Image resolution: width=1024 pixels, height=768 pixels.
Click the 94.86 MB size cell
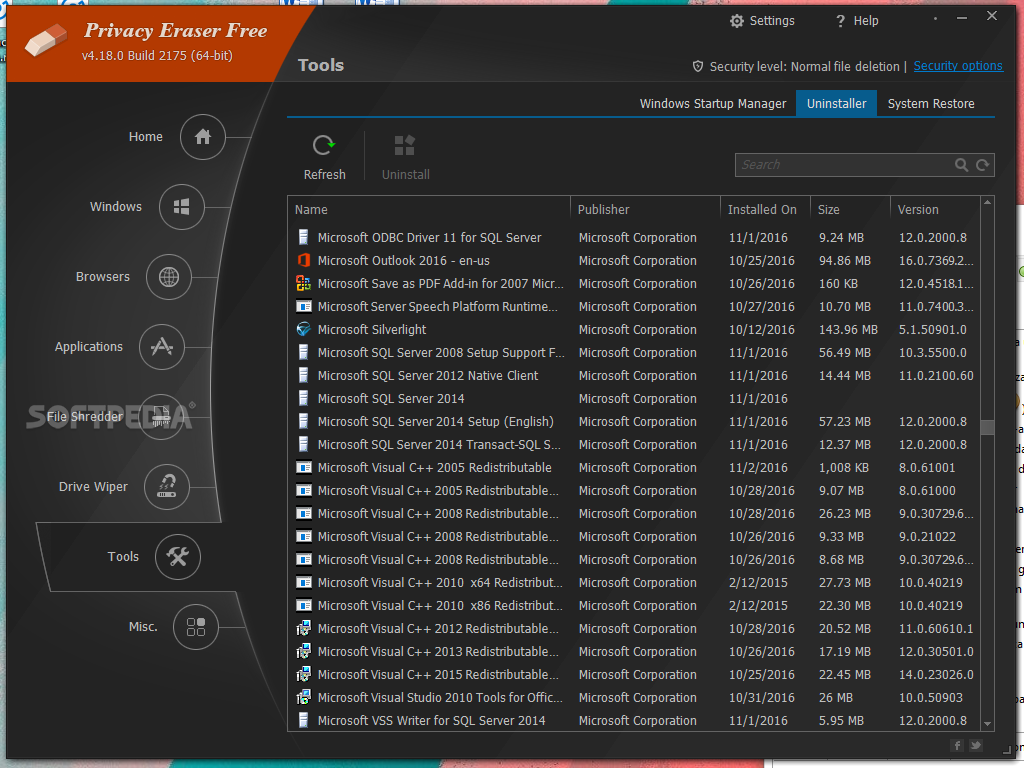coord(845,261)
